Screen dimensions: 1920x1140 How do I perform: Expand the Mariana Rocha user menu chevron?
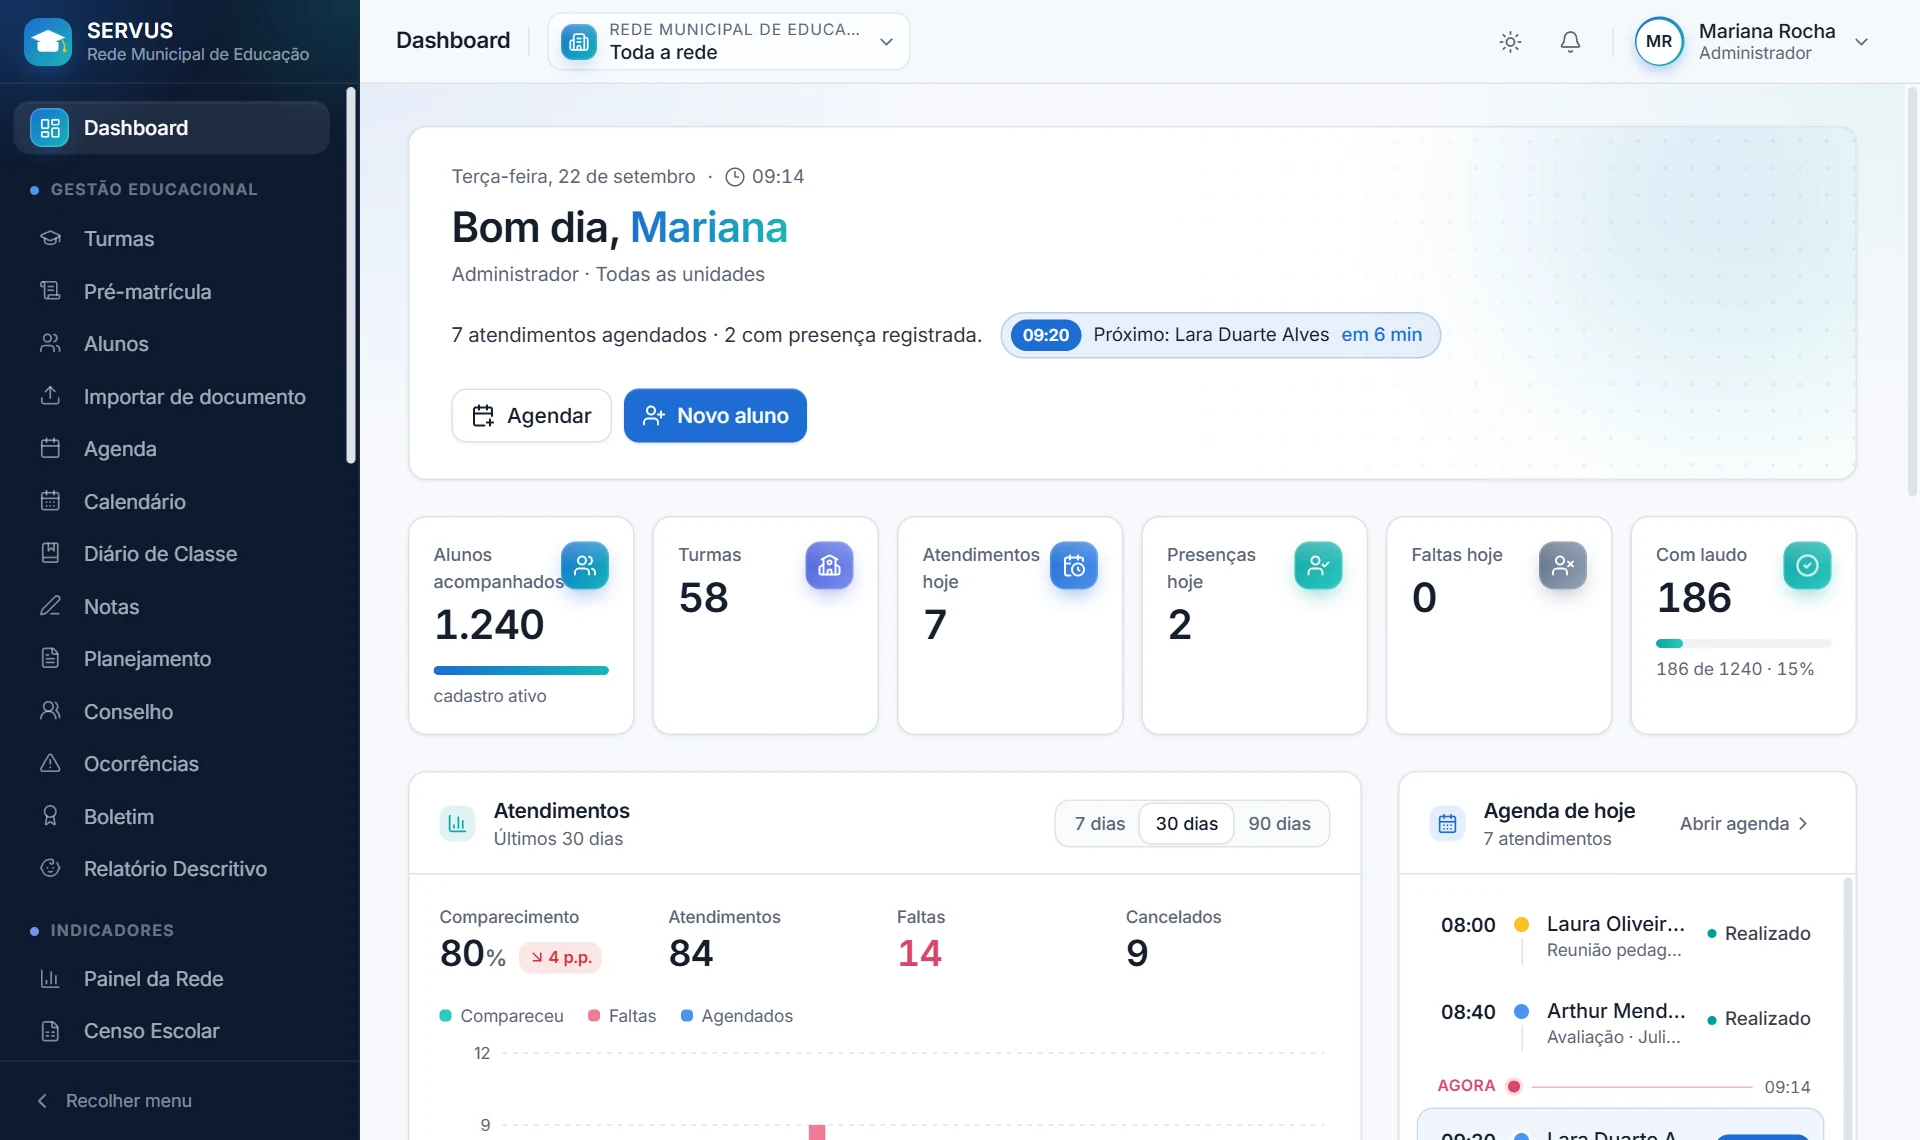pyautogui.click(x=1861, y=42)
